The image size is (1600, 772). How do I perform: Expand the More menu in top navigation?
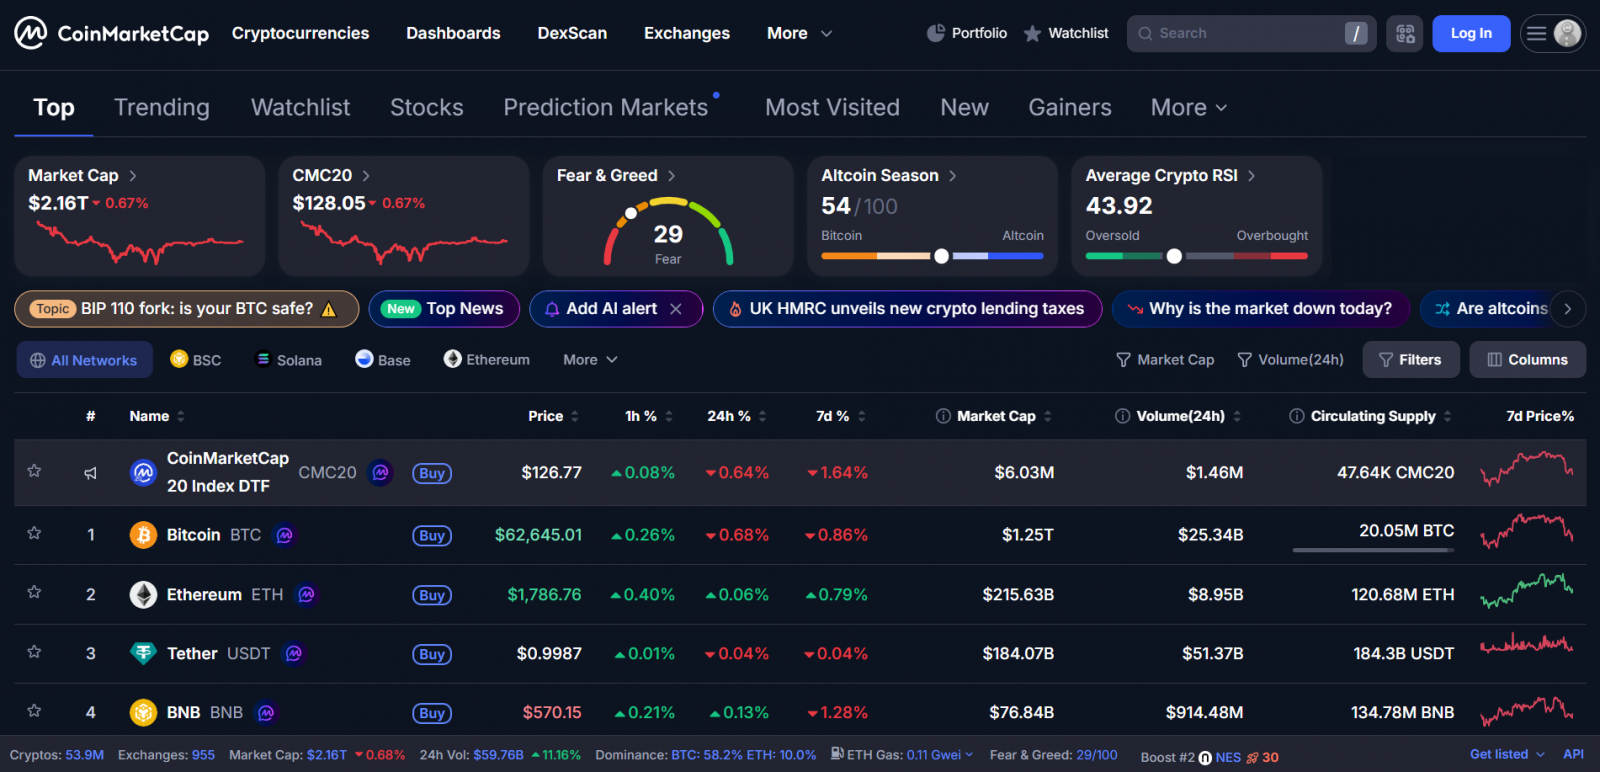click(x=799, y=33)
